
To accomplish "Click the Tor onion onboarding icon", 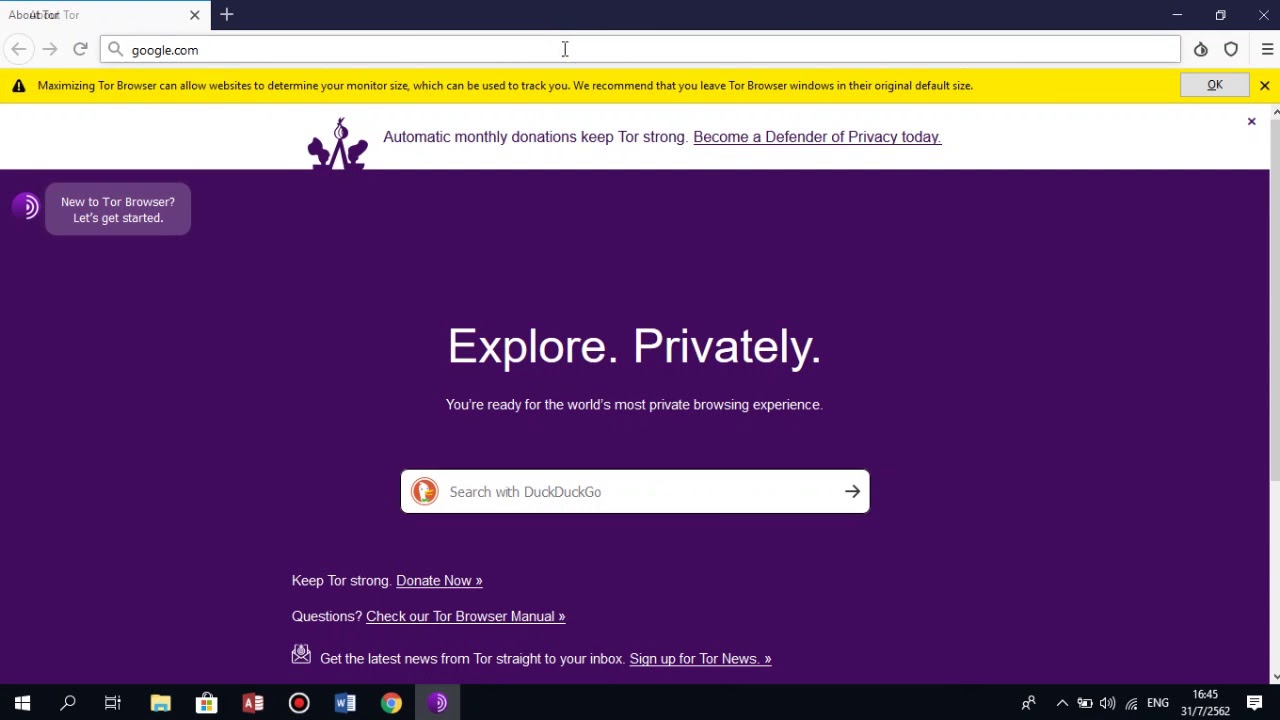I will 26,207.
